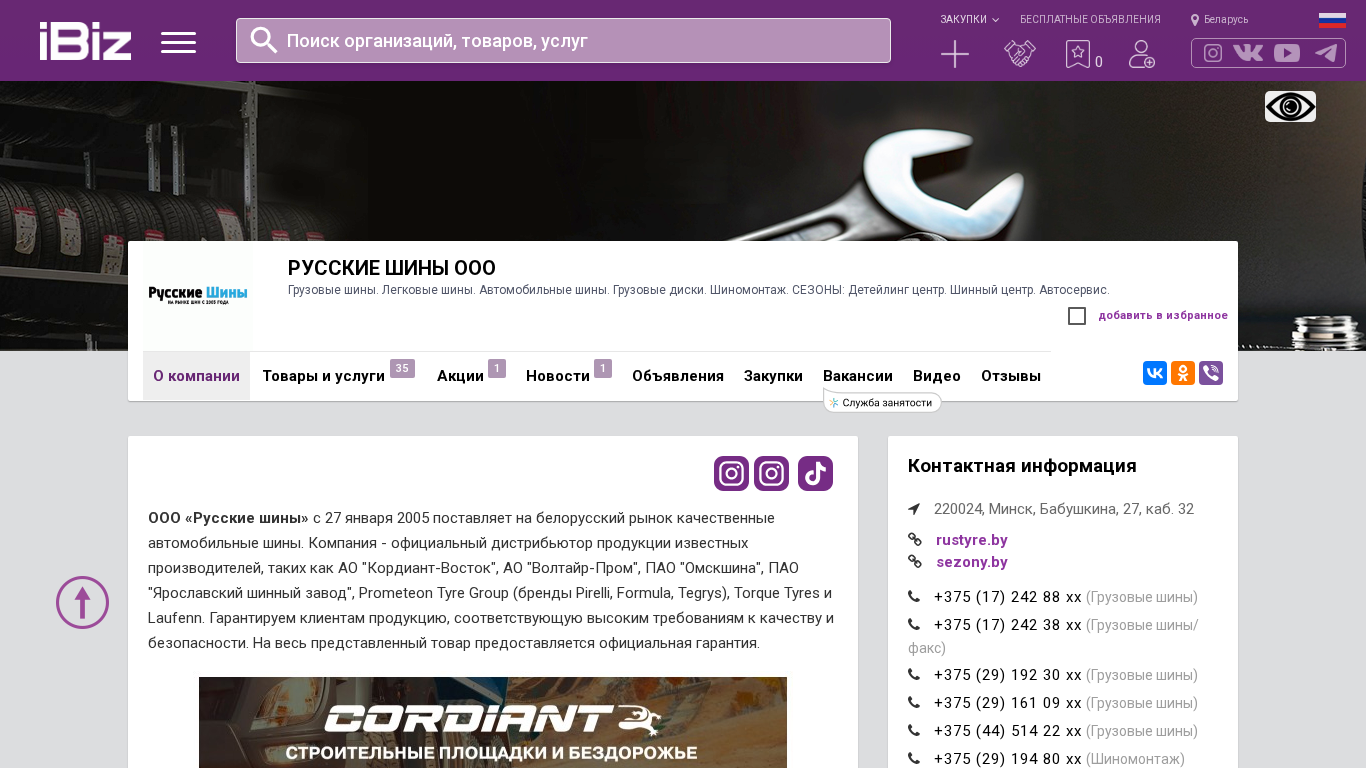Reveal phone +375 (17) 242 88 xx

(x=1008, y=597)
